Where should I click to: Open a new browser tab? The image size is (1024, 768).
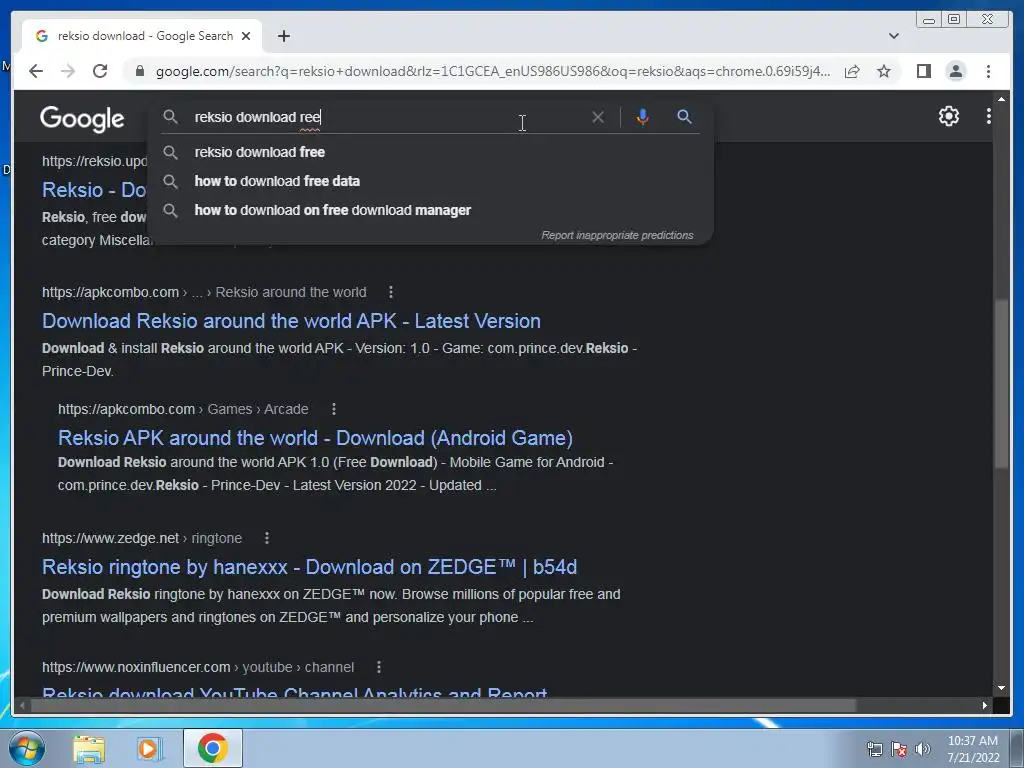pos(283,36)
